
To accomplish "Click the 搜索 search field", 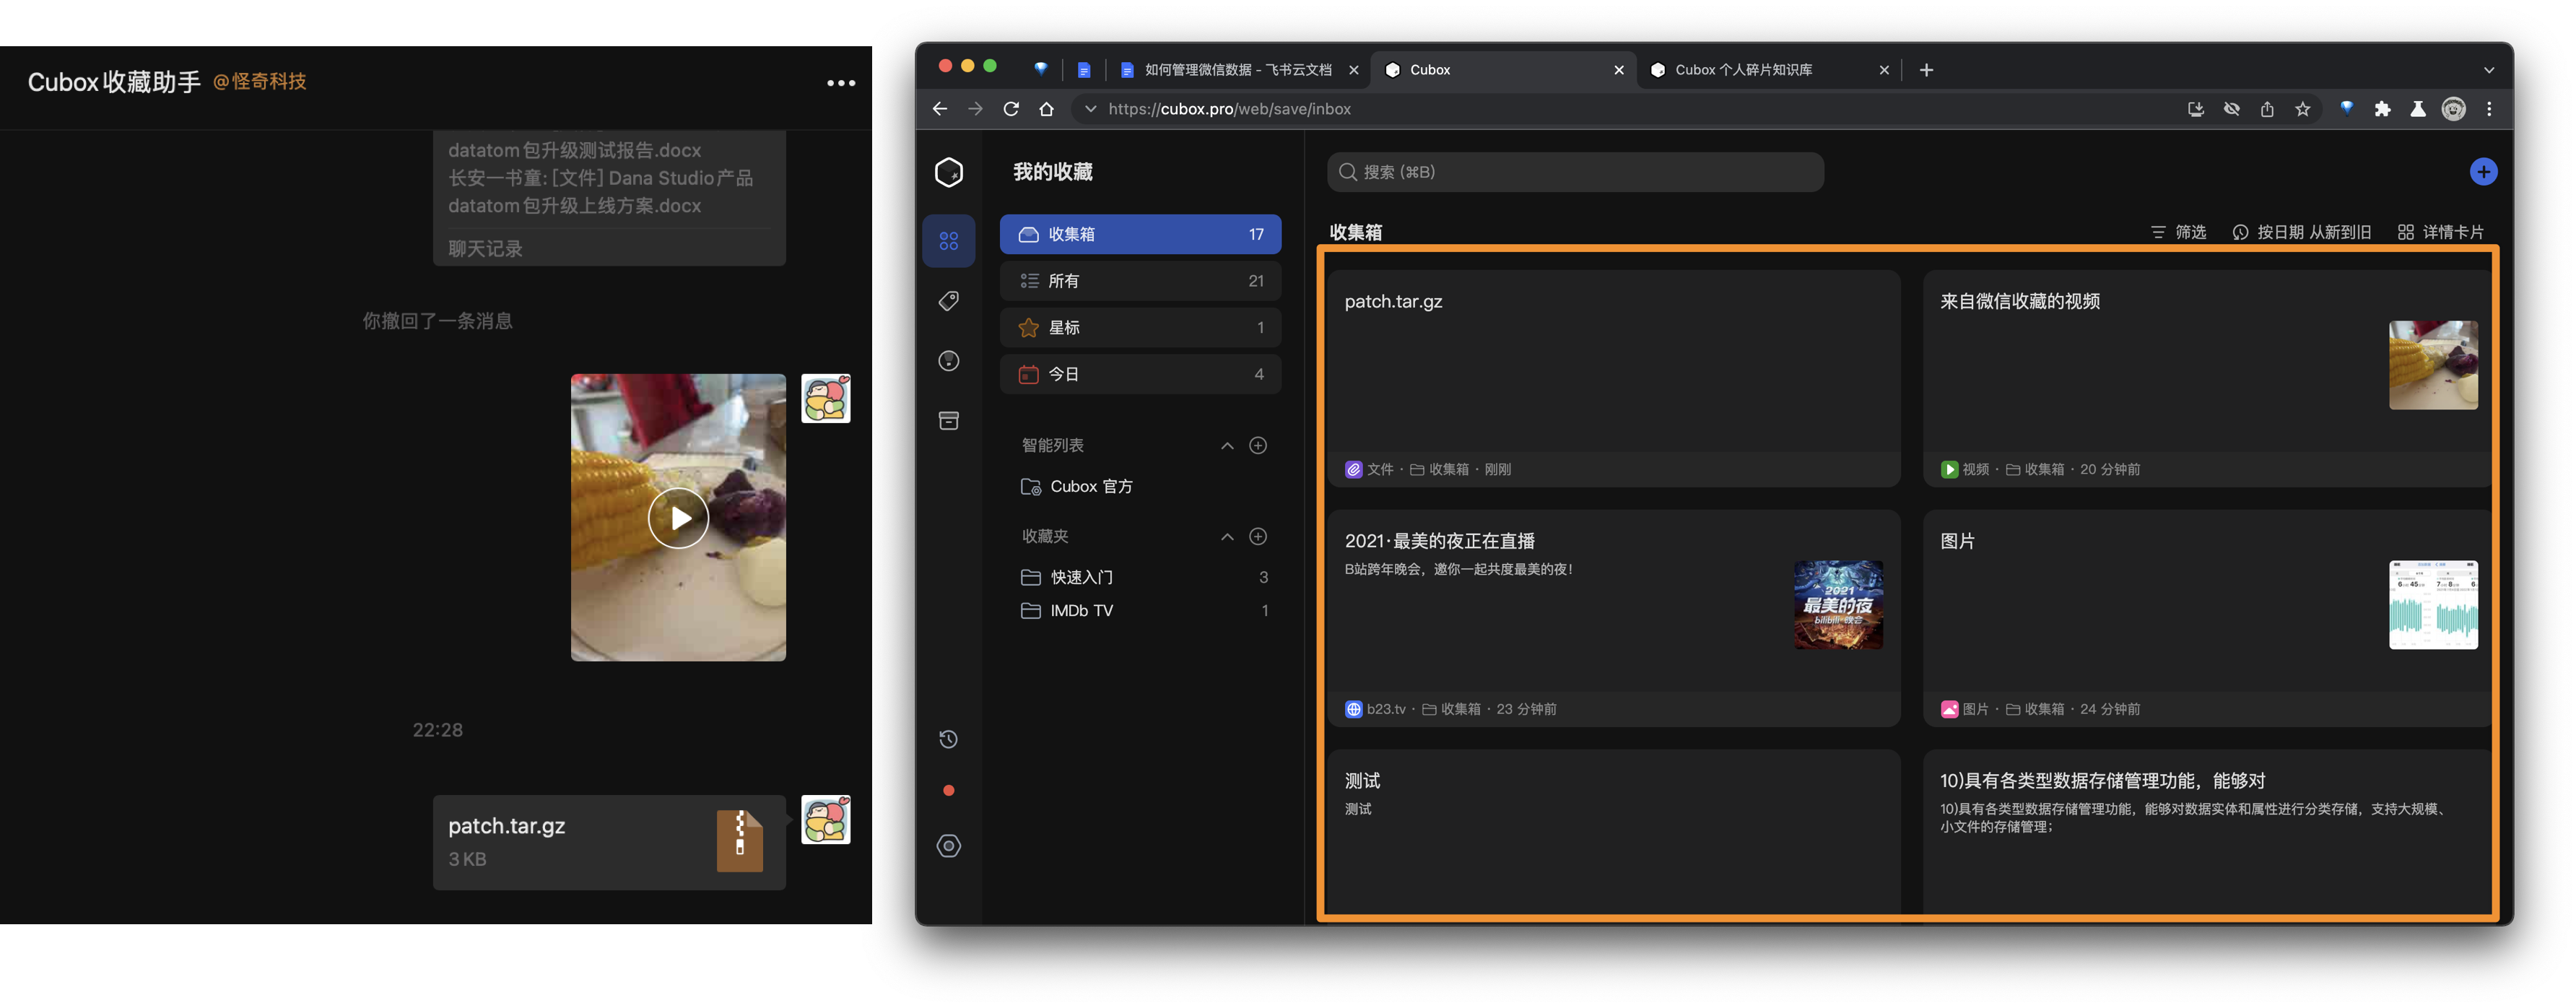I will tap(1575, 172).
